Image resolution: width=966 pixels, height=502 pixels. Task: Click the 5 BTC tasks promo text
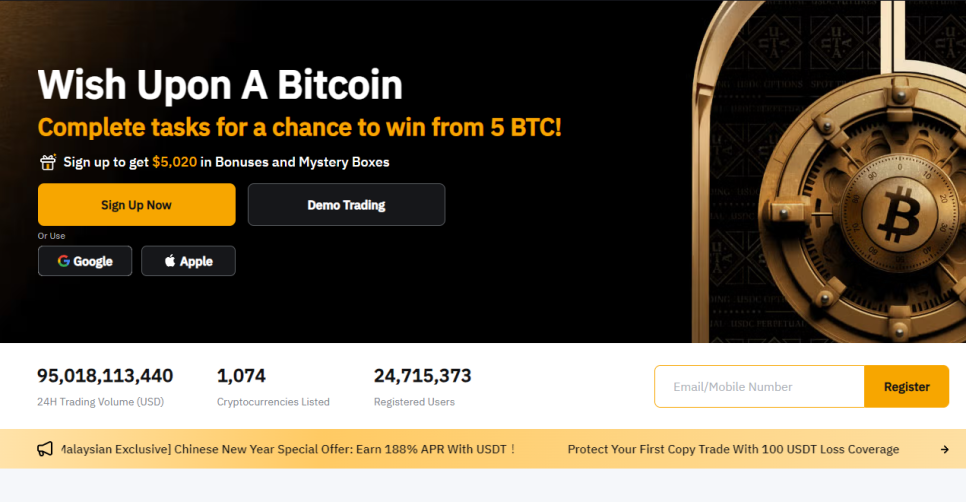pos(299,128)
